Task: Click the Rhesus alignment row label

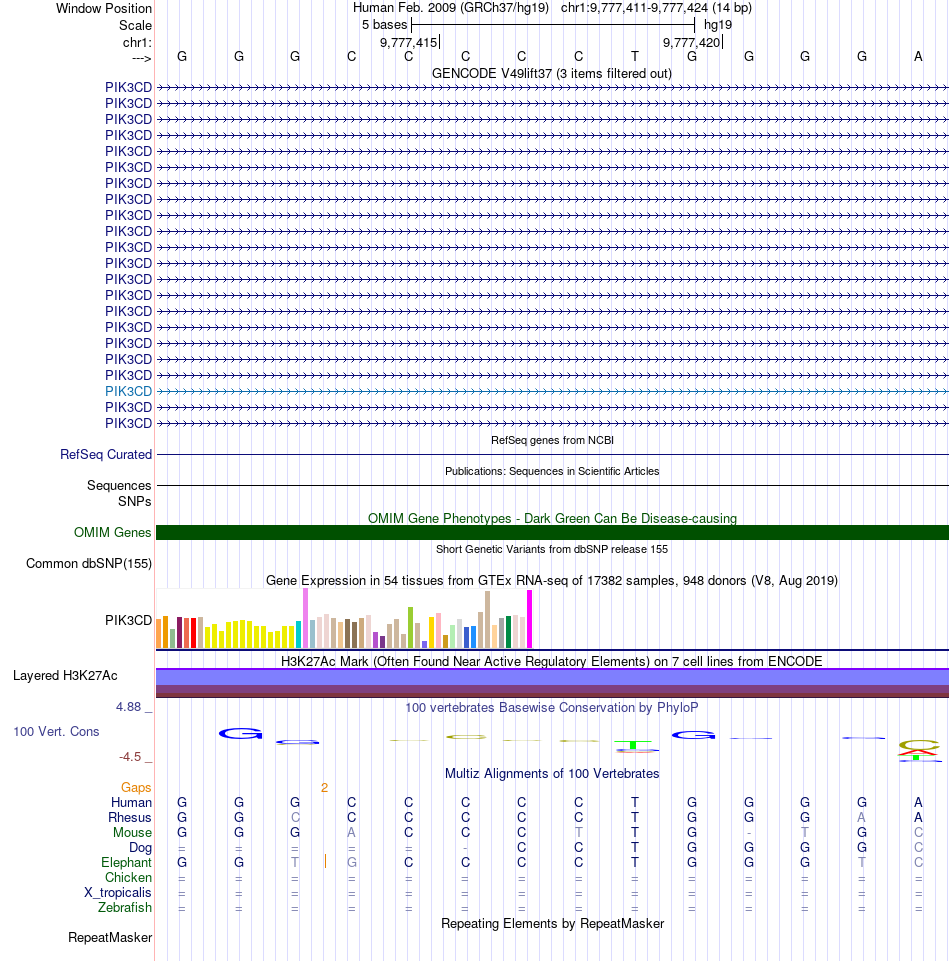Action: (x=130, y=818)
